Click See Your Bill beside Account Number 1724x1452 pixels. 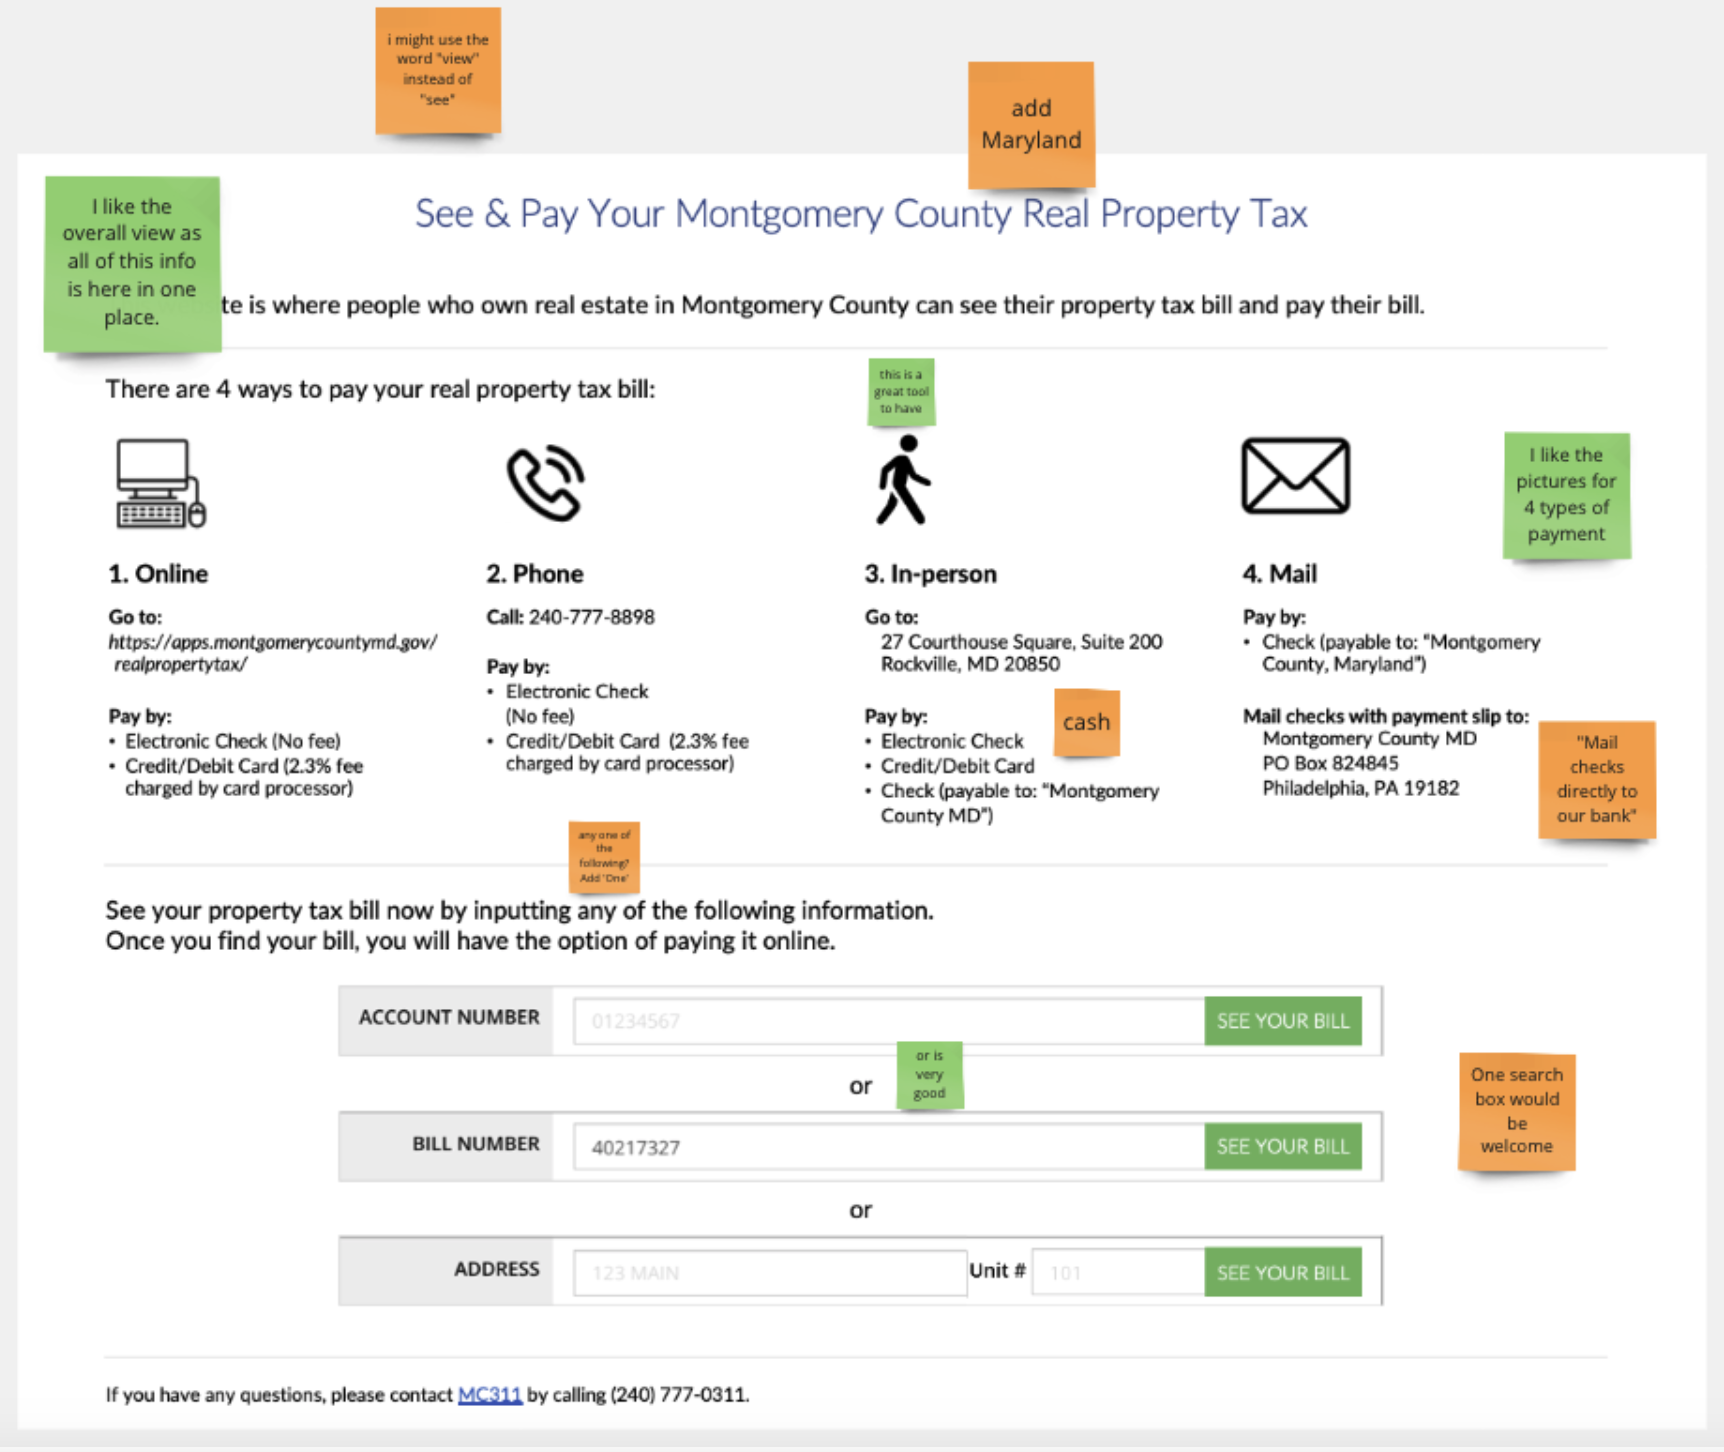tap(1283, 1021)
